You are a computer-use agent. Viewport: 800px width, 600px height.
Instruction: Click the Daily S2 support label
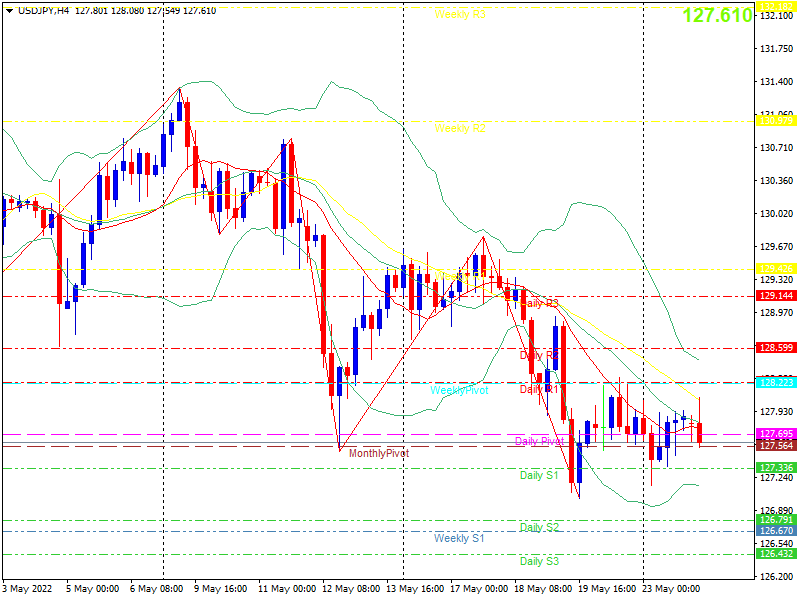(539, 527)
